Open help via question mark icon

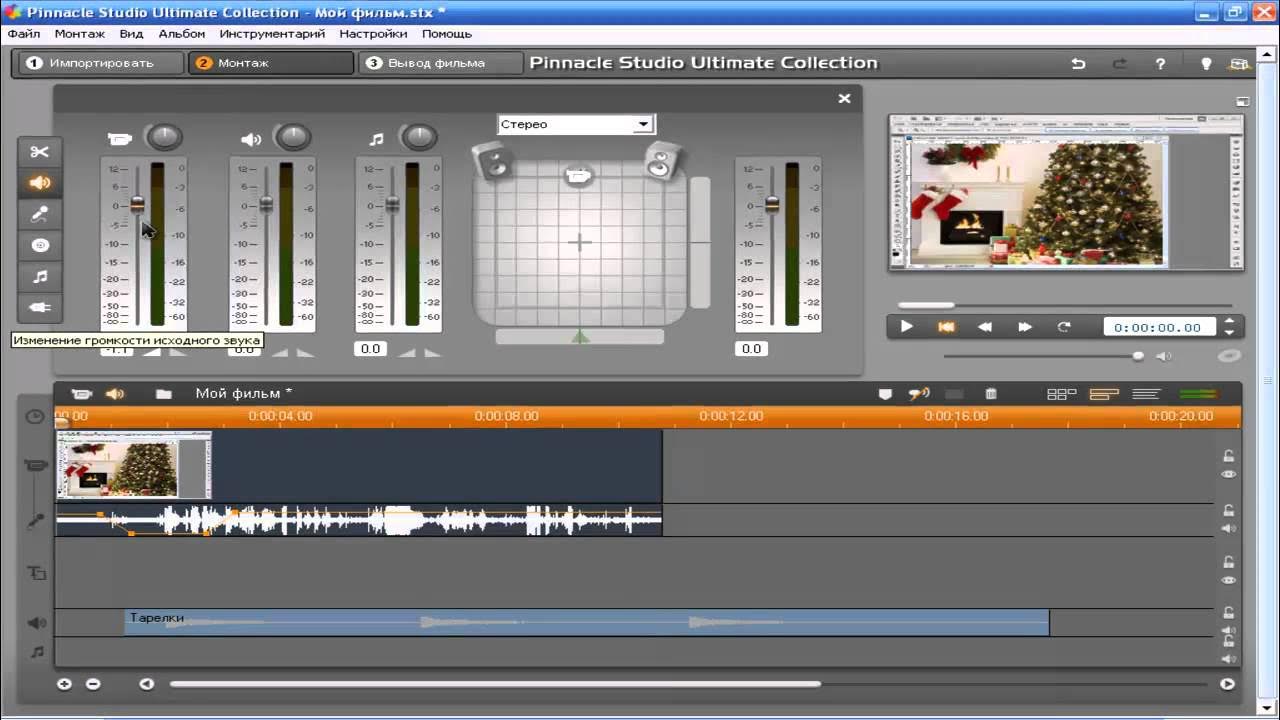1160,63
